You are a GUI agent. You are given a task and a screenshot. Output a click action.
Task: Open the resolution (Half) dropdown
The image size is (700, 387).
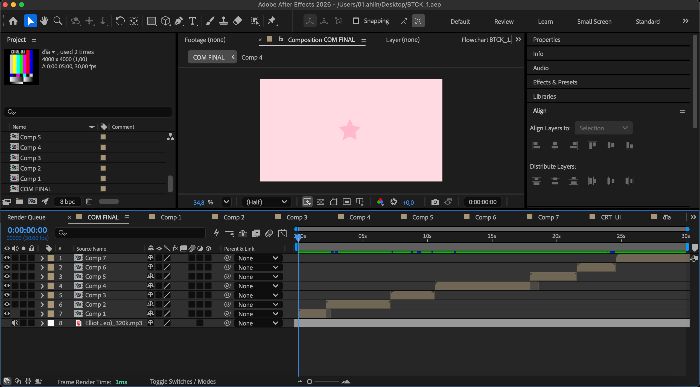tap(267, 202)
